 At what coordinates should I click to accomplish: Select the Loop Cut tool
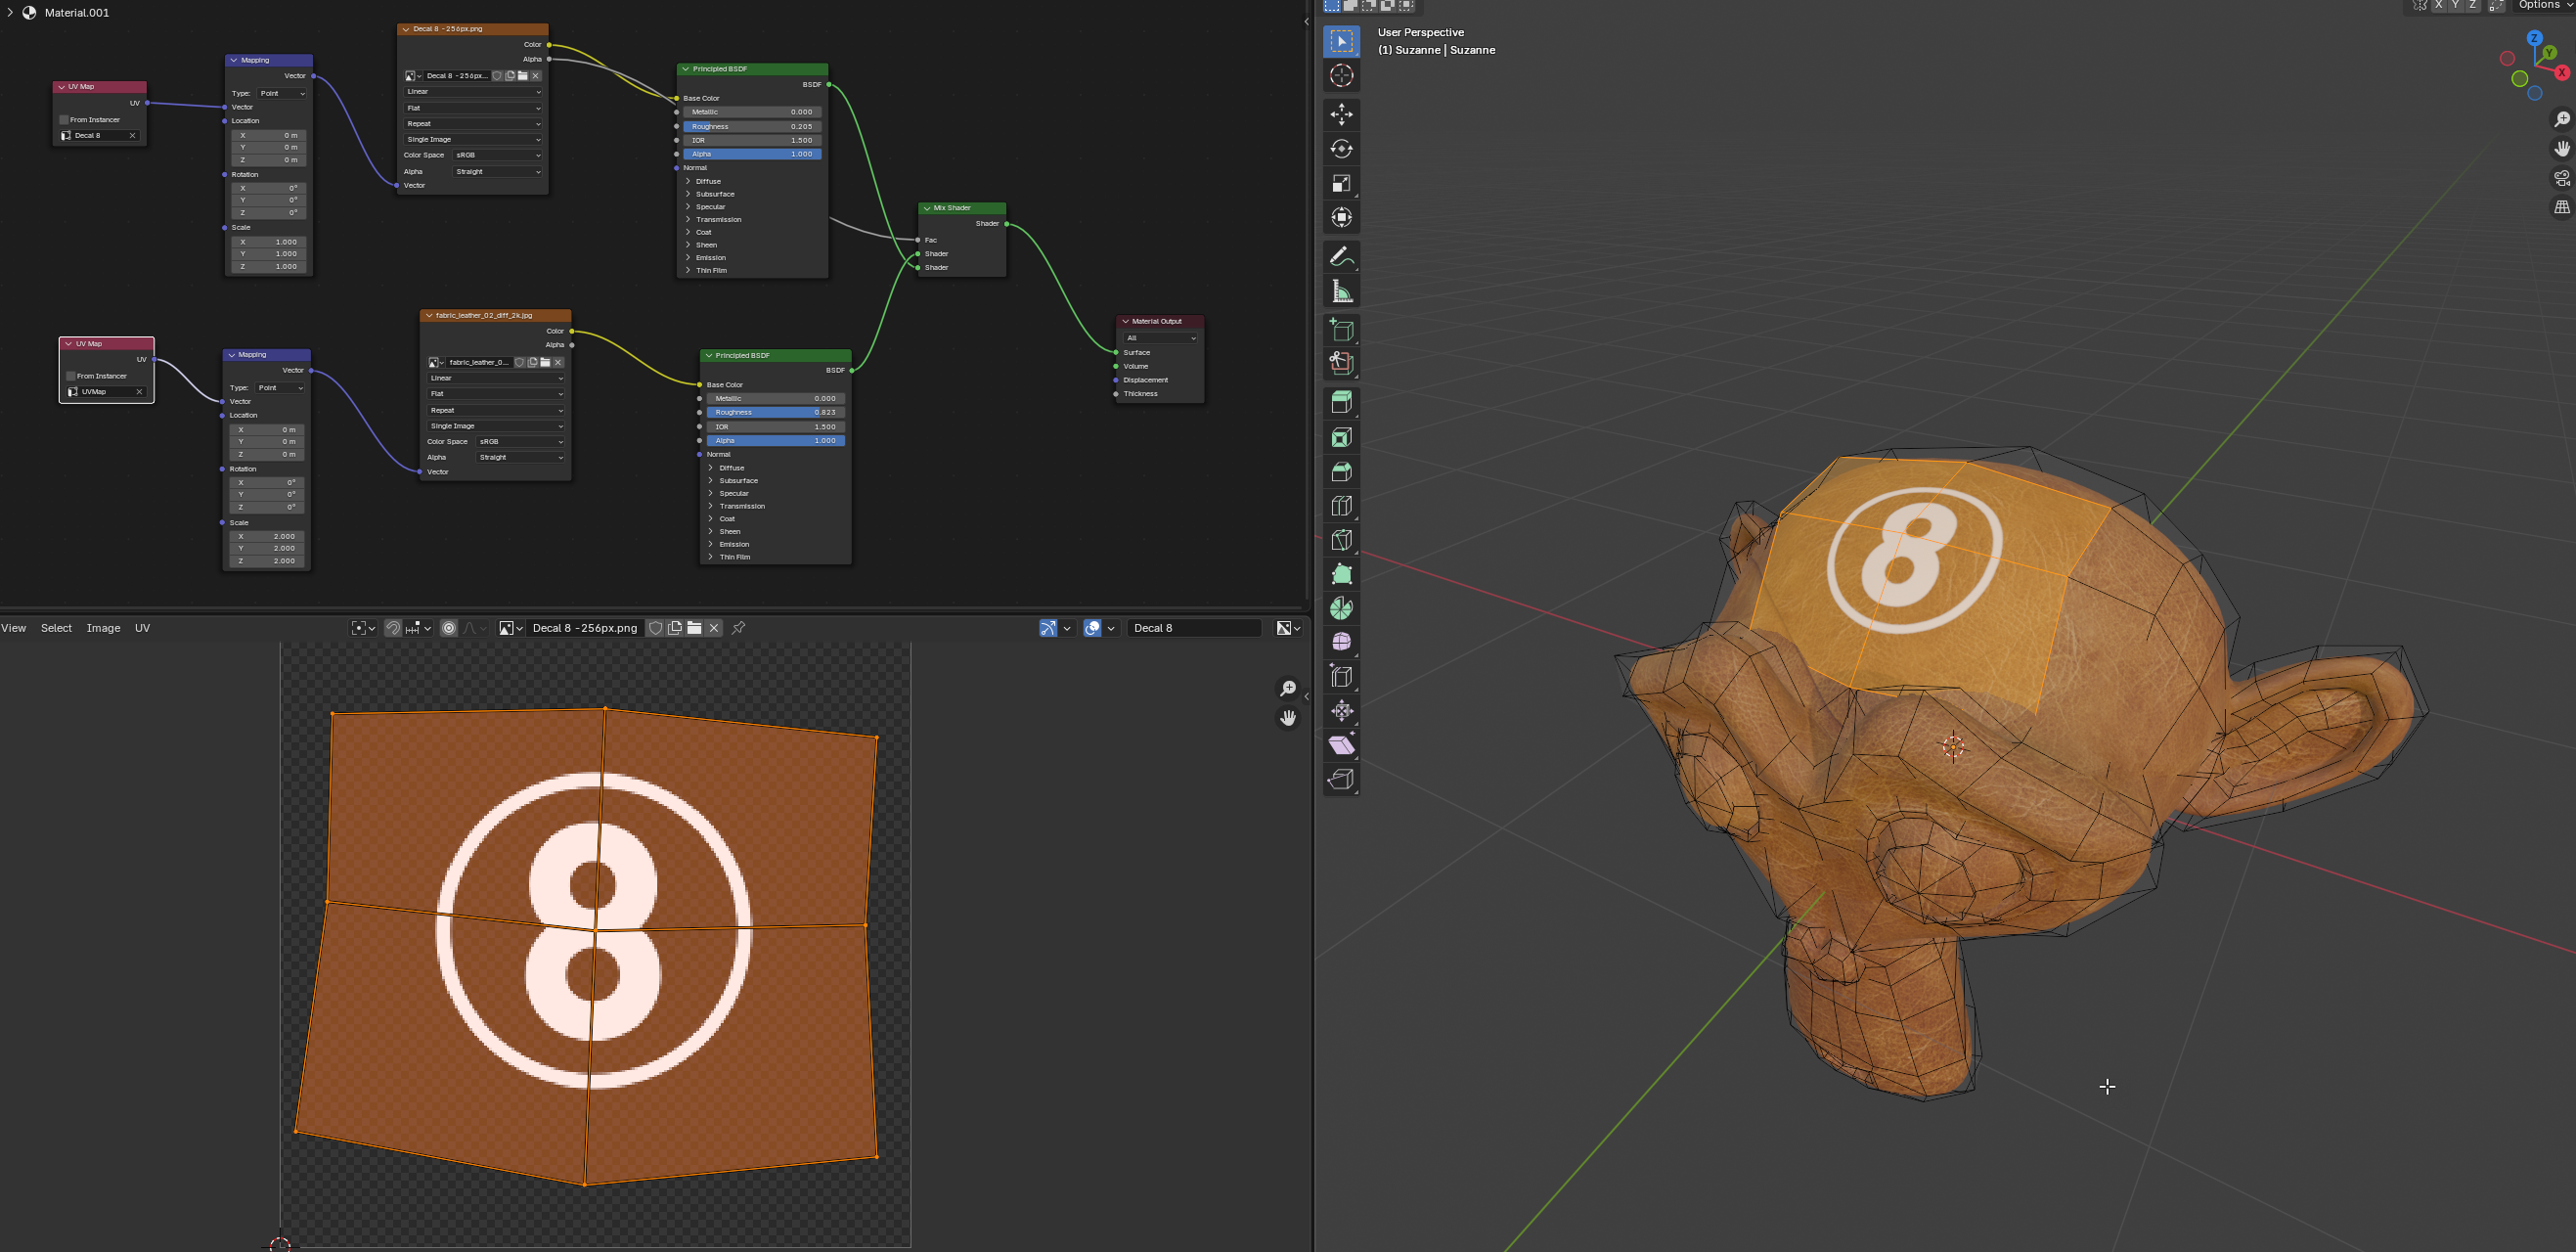click(x=1341, y=506)
